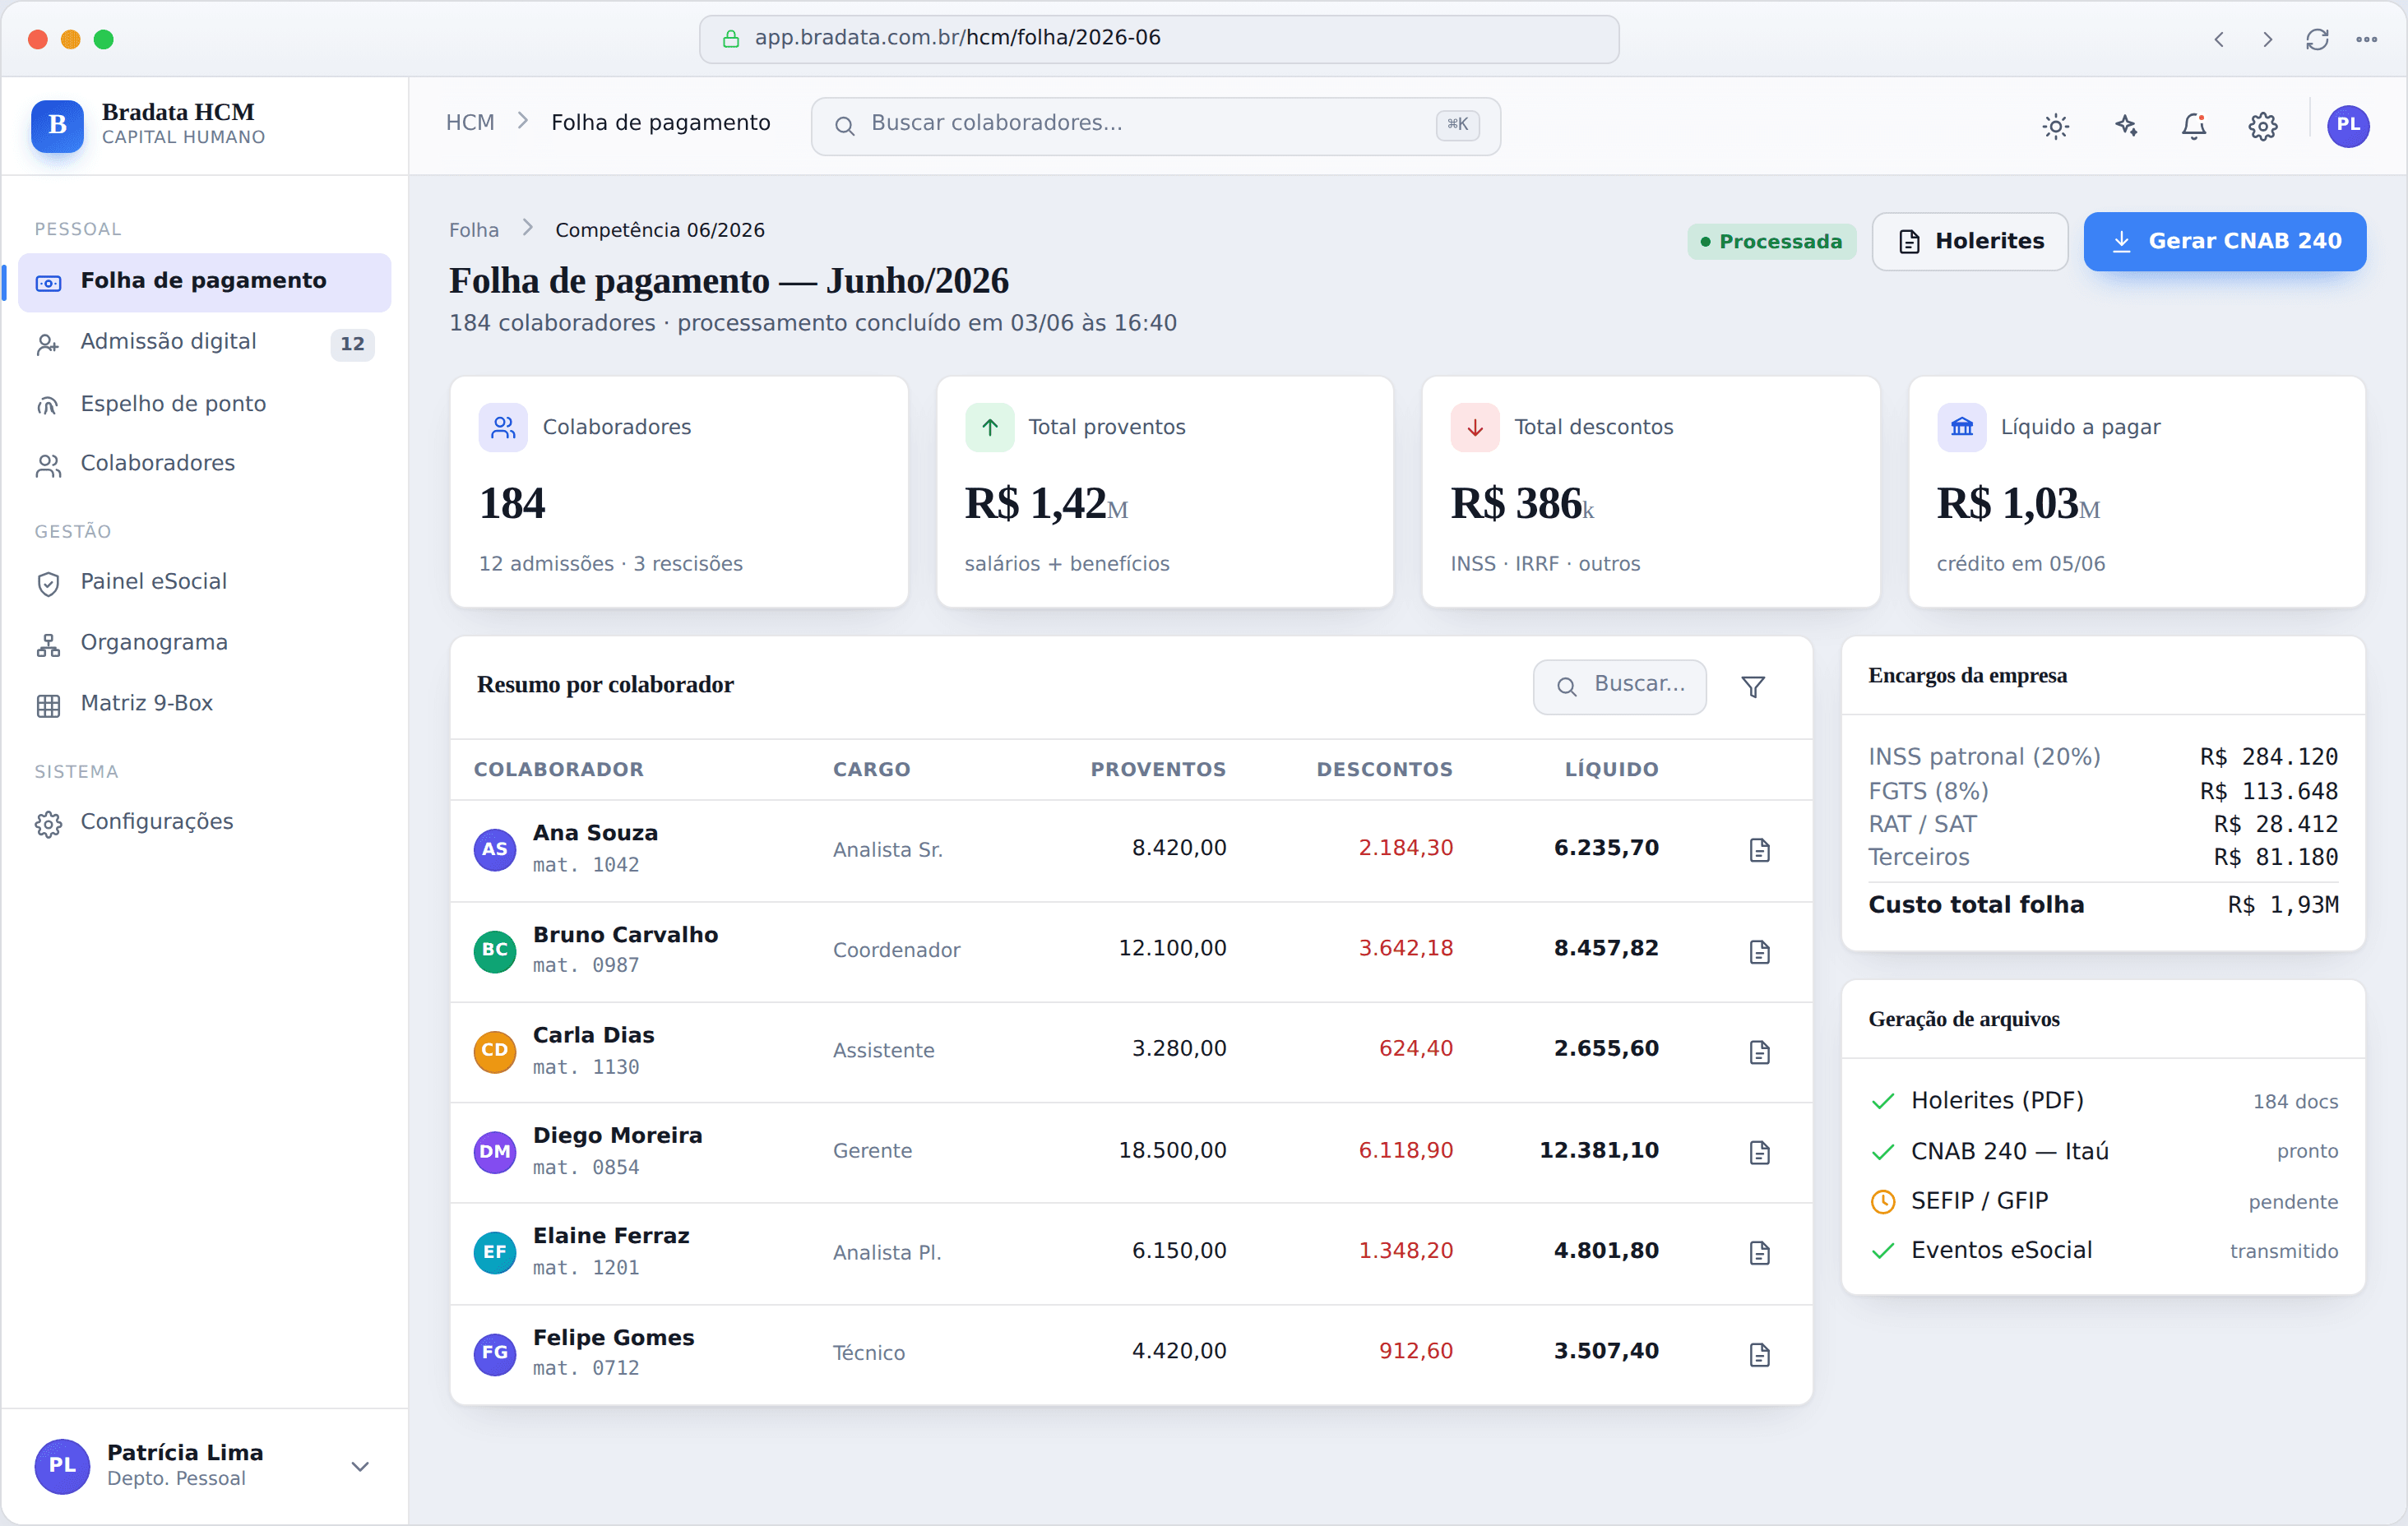
Task: Open the PL profile avatar menu
Action: point(2348,126)
